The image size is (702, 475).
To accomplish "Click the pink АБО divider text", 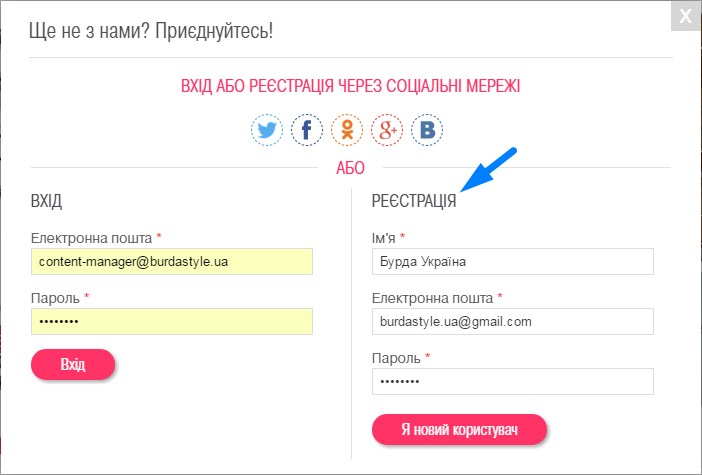I will tap(351, 168).
